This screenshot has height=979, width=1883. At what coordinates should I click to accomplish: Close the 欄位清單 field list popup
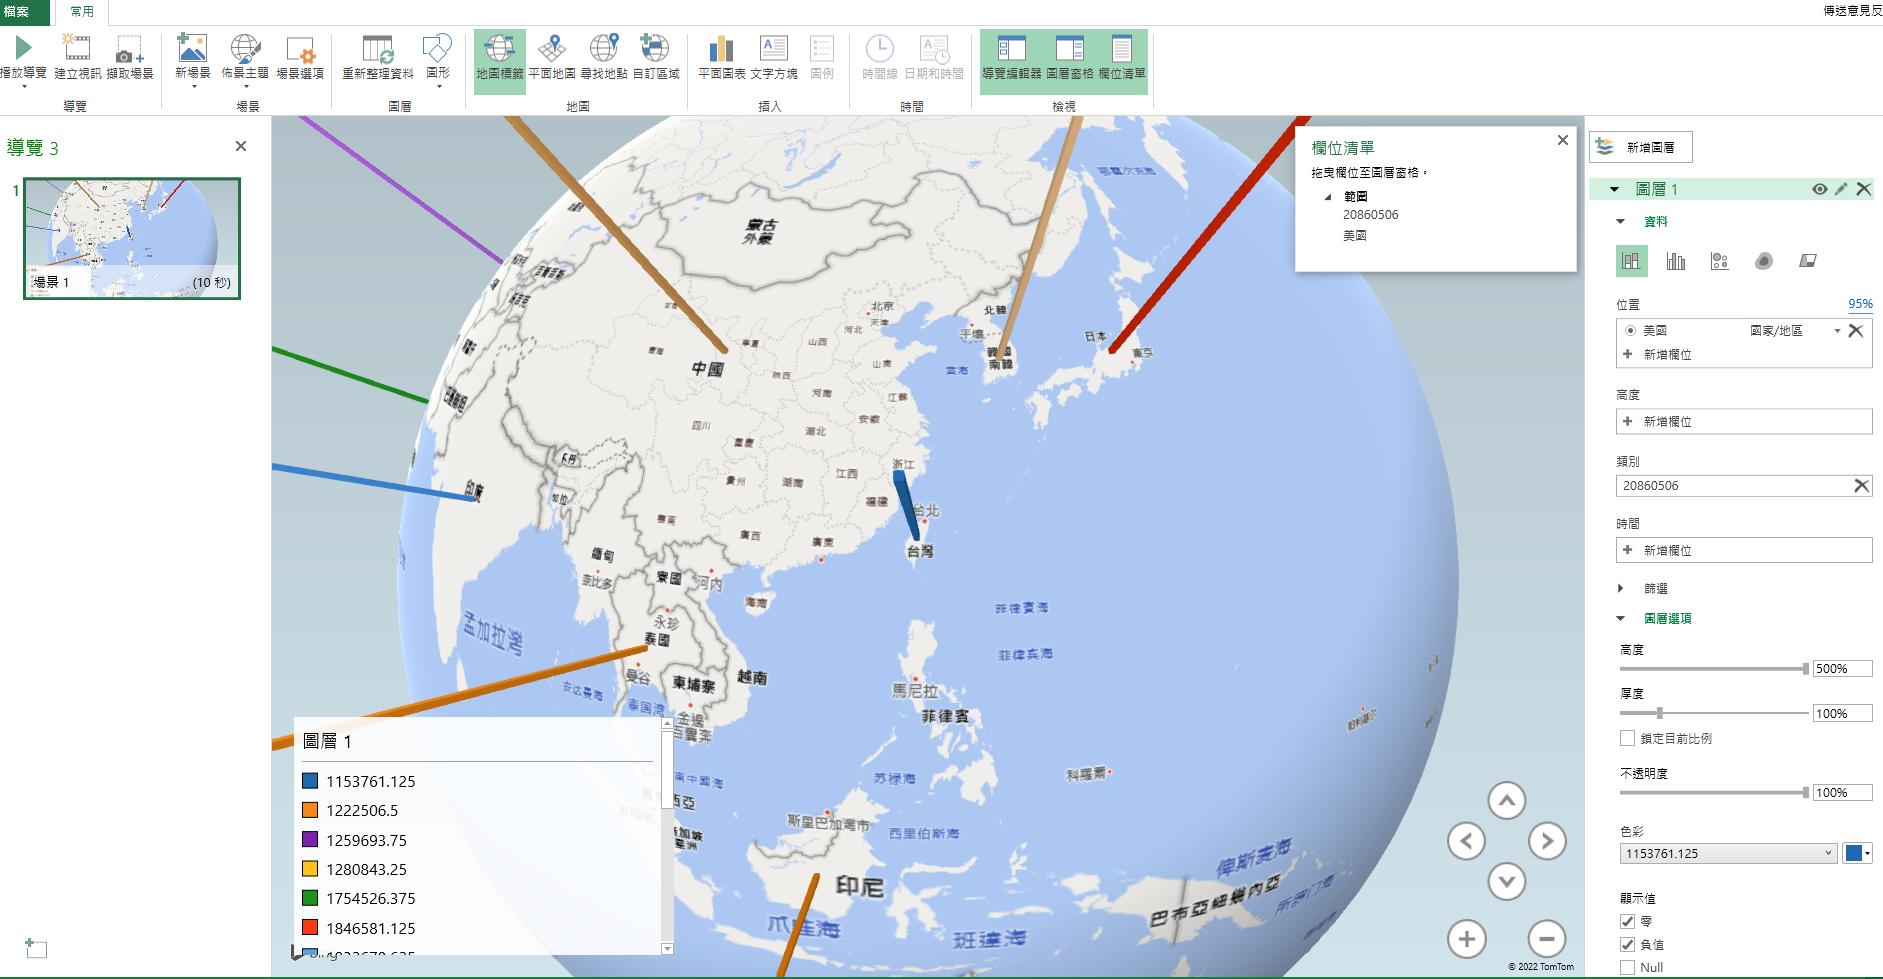1563,140
